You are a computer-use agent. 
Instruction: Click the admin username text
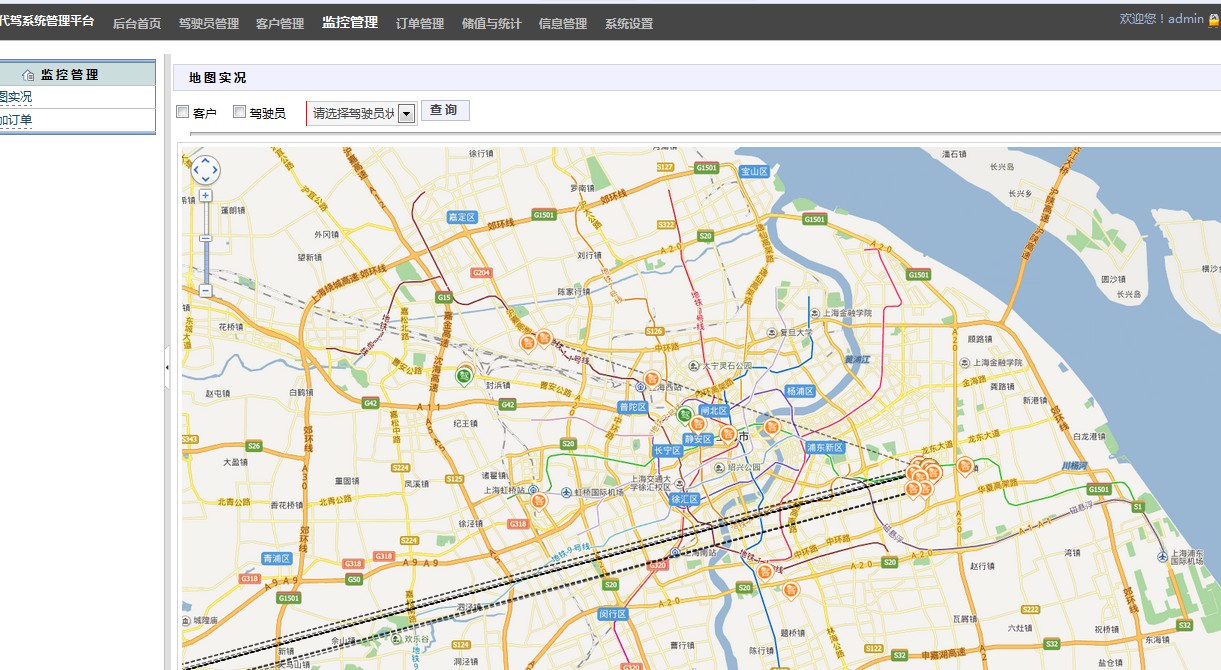click(1186, 19)
